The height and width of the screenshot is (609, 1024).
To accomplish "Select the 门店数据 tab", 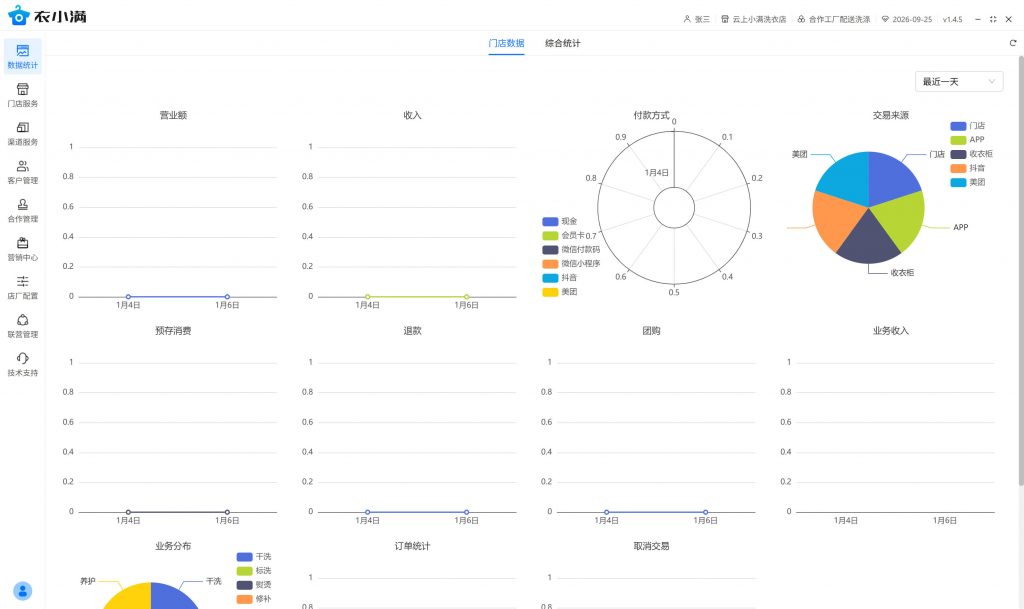I will [x=506, y=43].
